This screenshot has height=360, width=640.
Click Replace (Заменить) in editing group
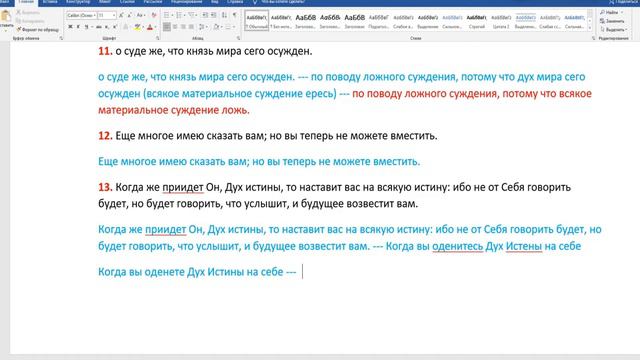coord(612,21)
